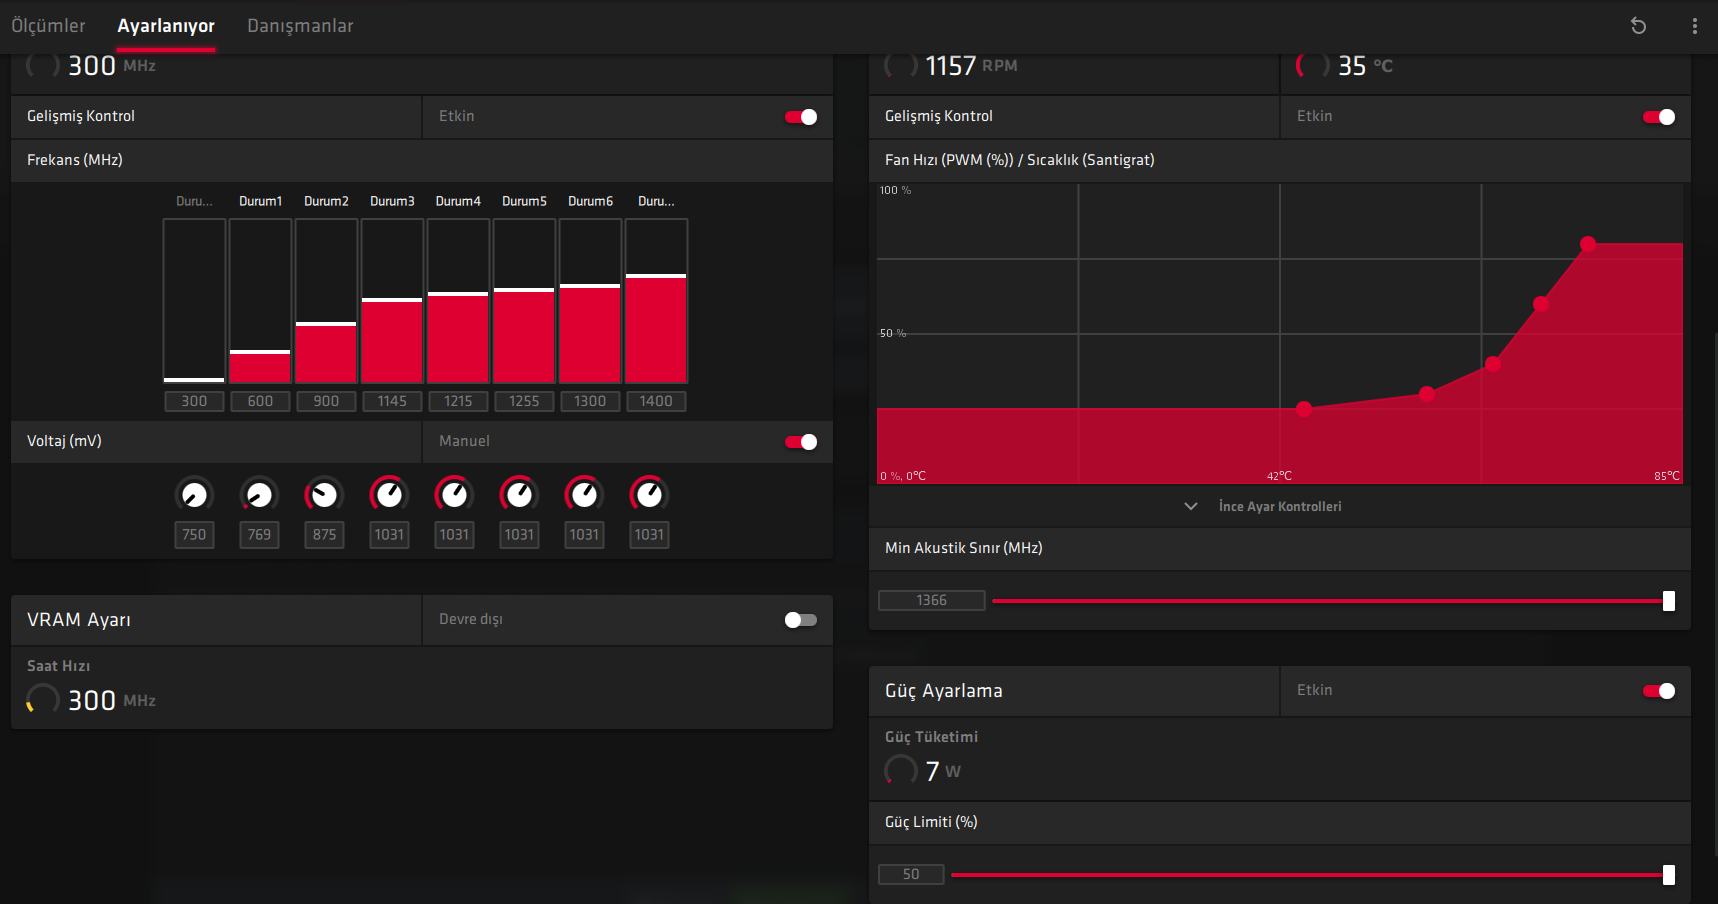Click the 35 °C temperature readout
This screenshot has width=1718, height=904.
click(x=1365, y=66)
